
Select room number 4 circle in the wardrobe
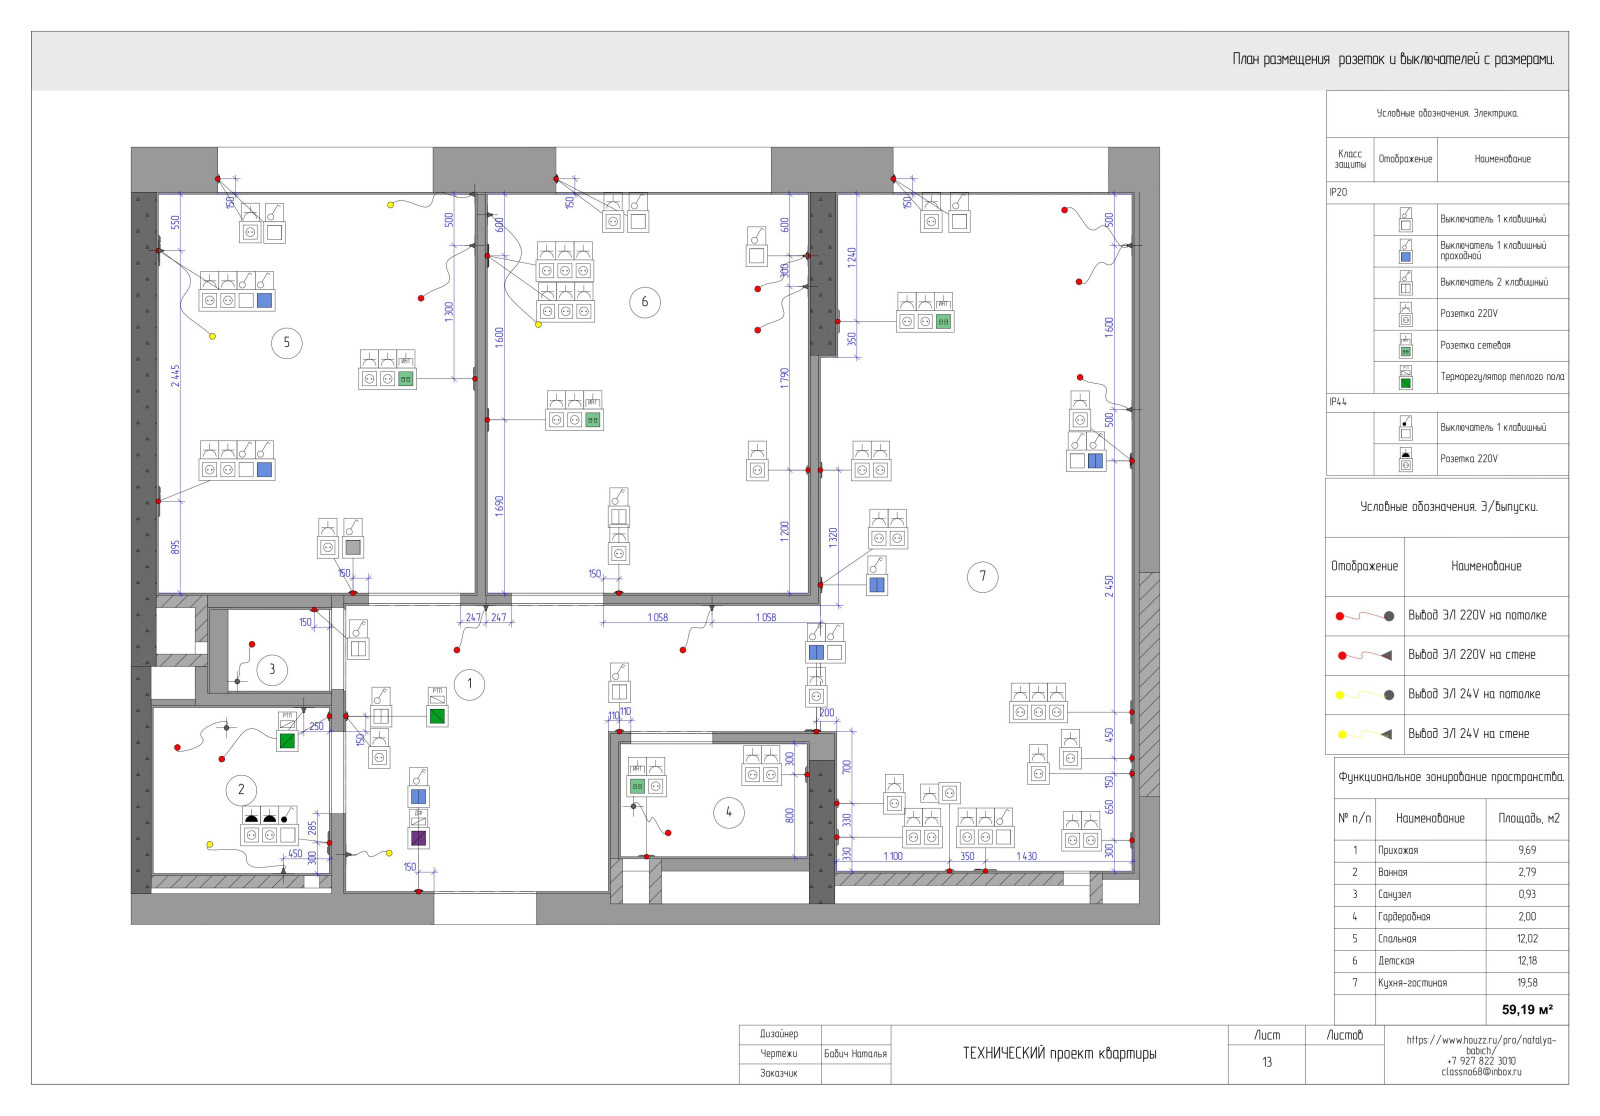(728, 812)
